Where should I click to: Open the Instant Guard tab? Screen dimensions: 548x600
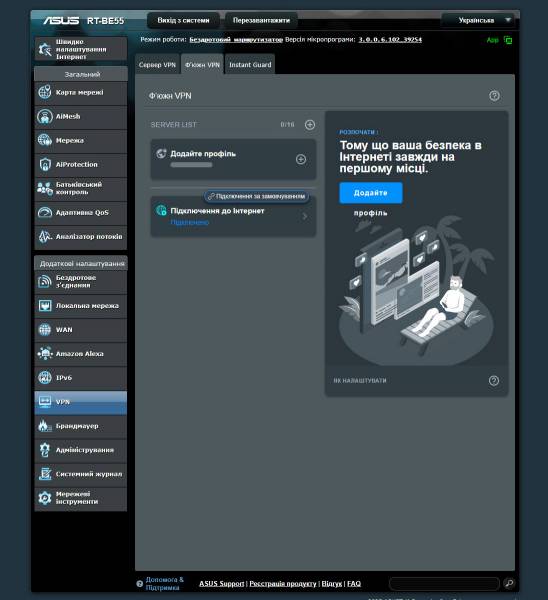coord(250,65)
